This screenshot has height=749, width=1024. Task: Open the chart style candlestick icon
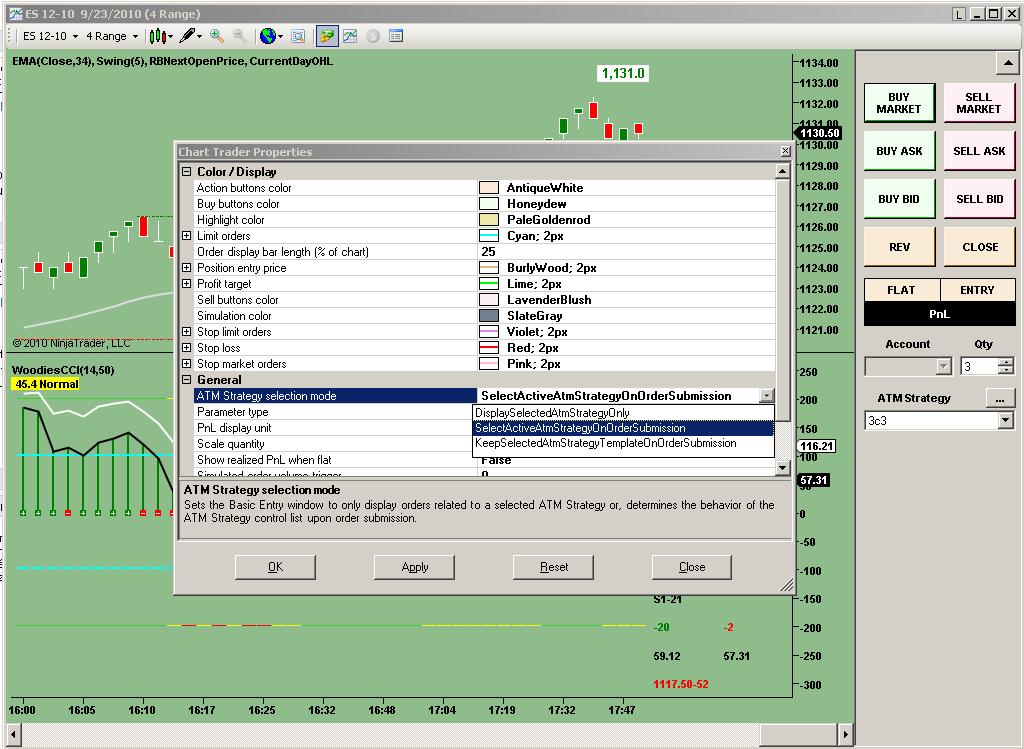(157, 36)
